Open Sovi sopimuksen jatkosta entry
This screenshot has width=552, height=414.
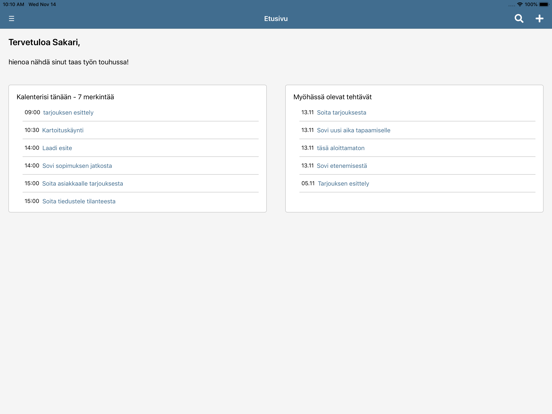tap(77, 166)
